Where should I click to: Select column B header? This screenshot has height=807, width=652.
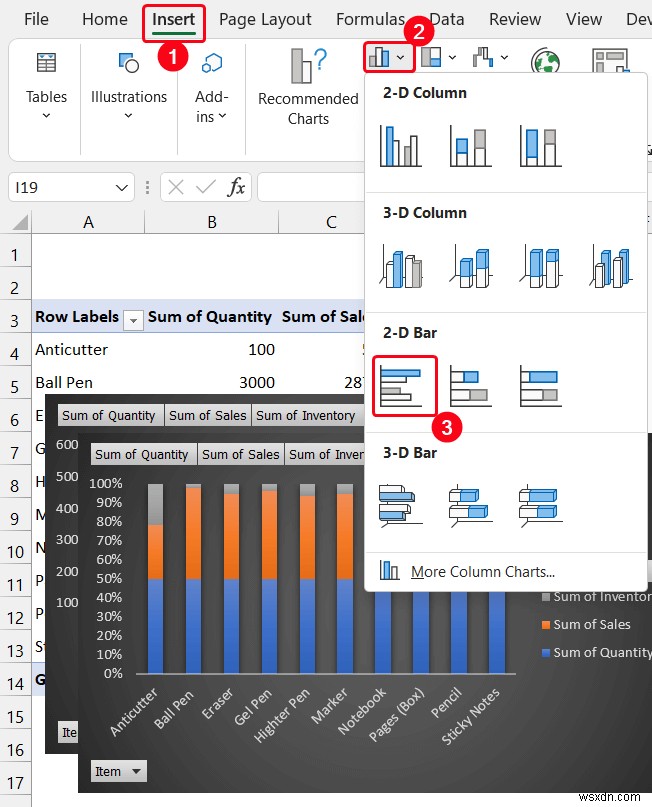212,222
